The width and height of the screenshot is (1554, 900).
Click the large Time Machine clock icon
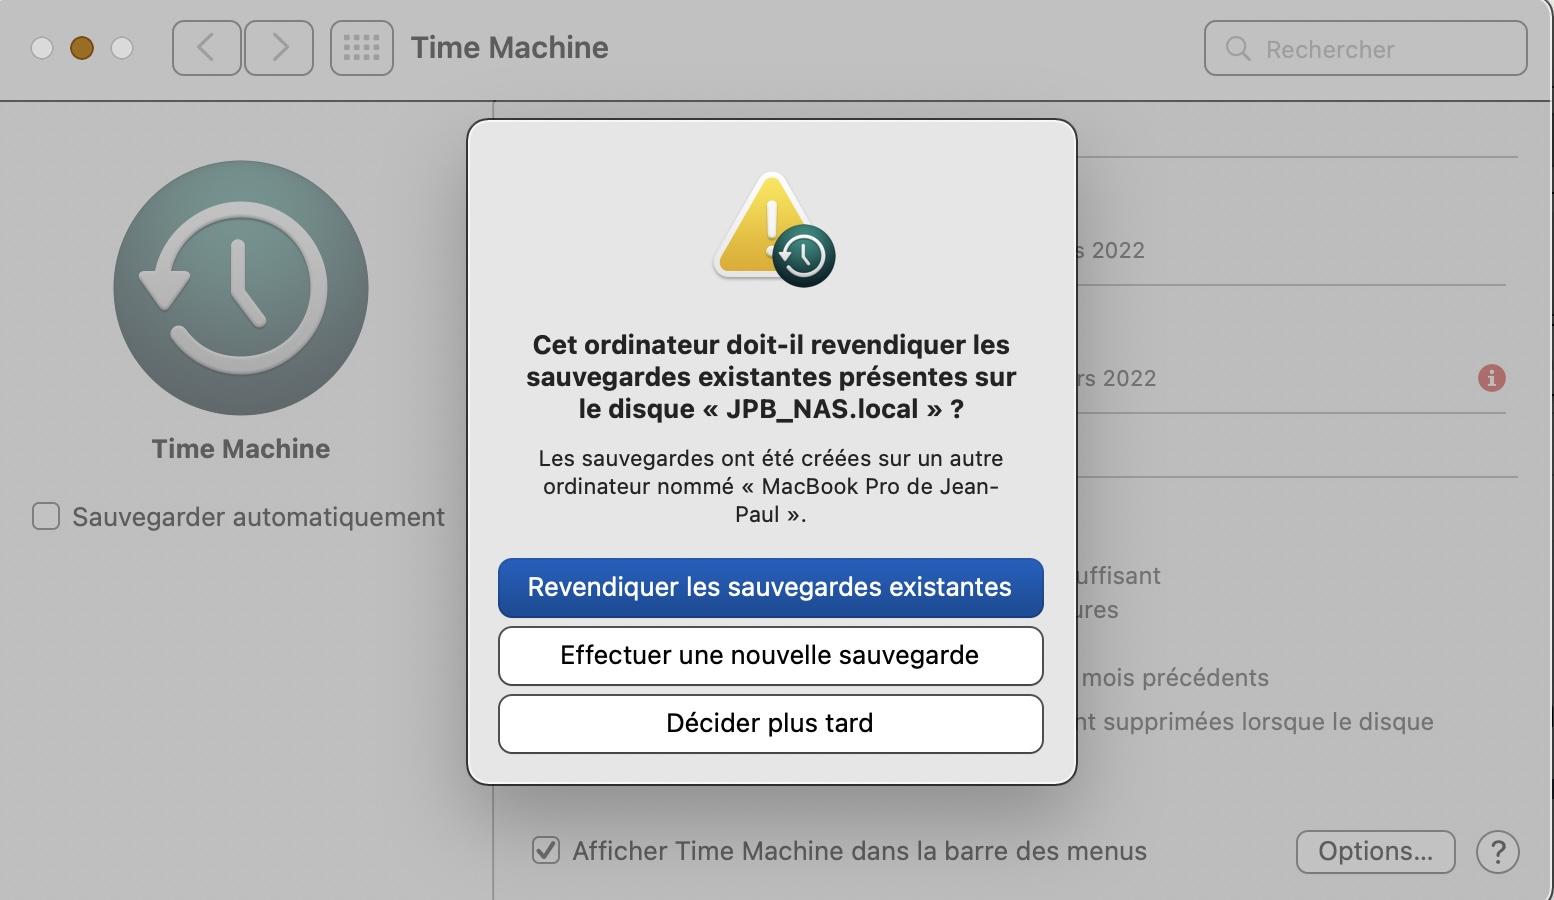click(241, 288)
